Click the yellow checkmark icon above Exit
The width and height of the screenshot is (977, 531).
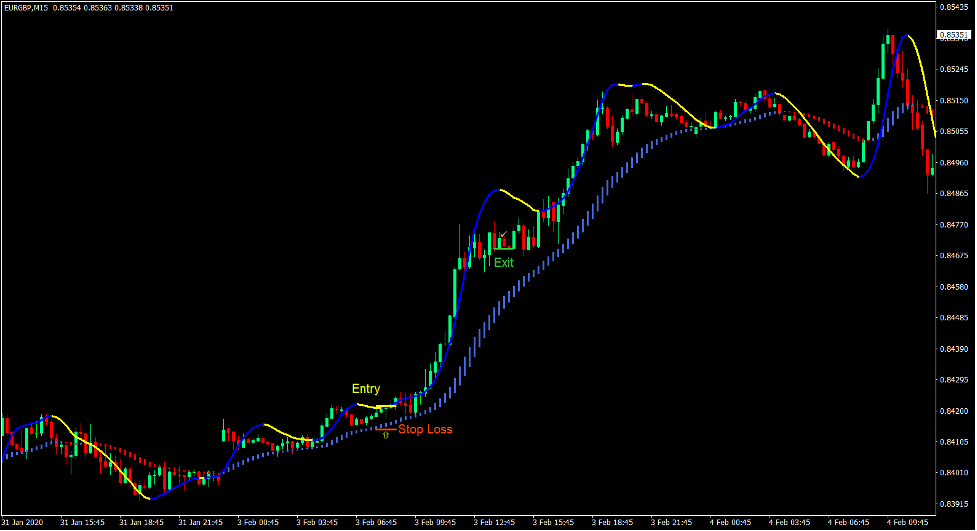[x=503, y=235]
